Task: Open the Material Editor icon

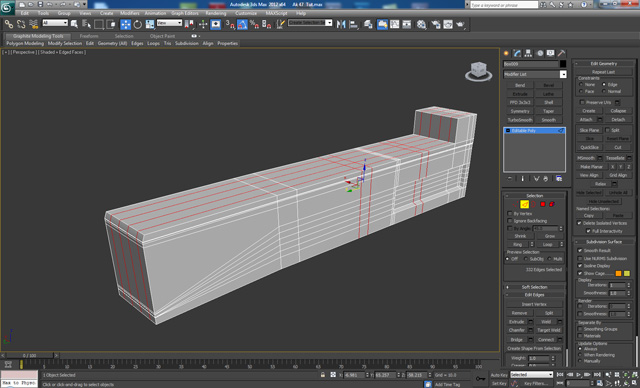Action: (421, 24)
